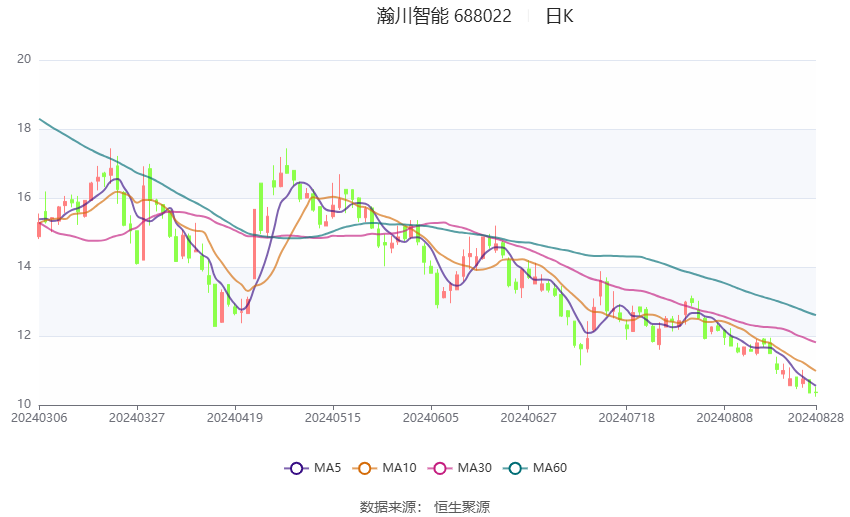Hide the MA10 line via its label

(x=399, y=468)
